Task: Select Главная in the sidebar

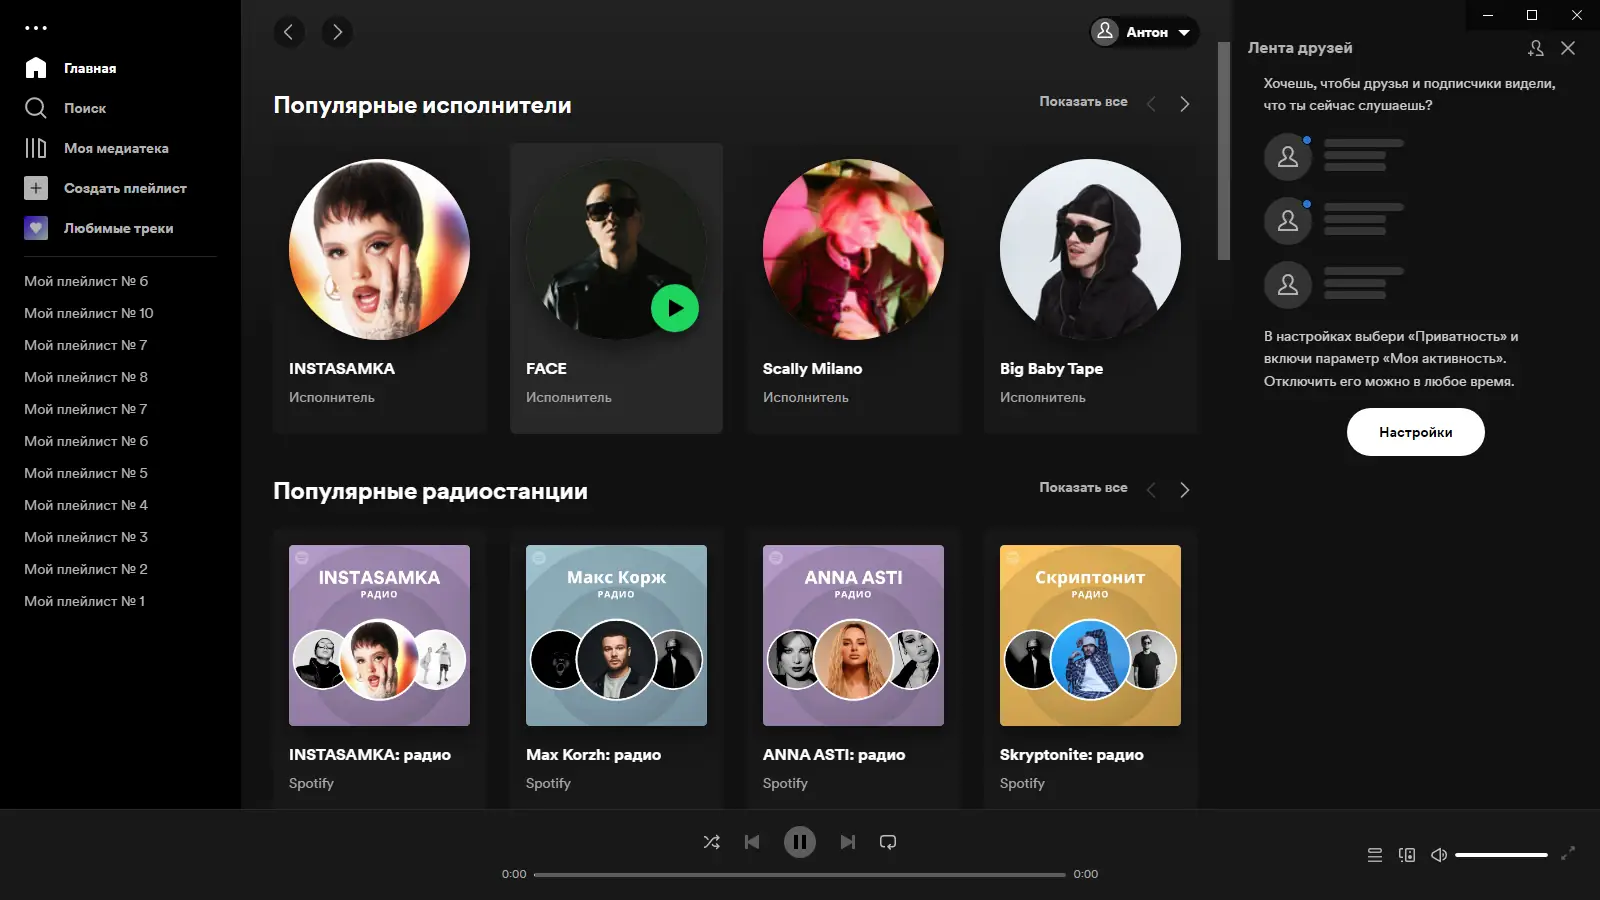Action: (x=89, y=68)
